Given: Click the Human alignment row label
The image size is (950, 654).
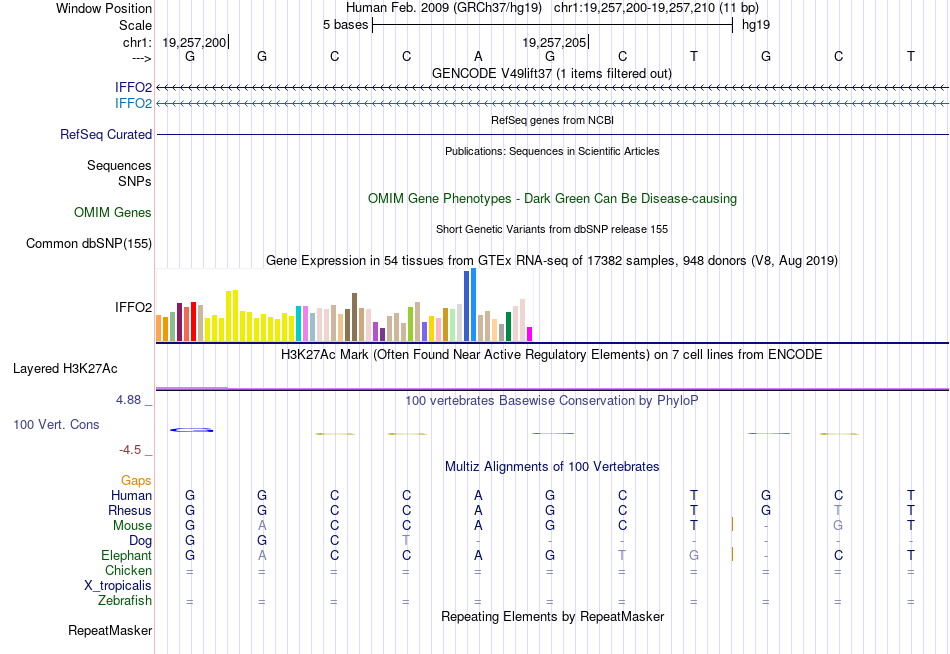Looking at the screenshot, I should tap(131, 496).
